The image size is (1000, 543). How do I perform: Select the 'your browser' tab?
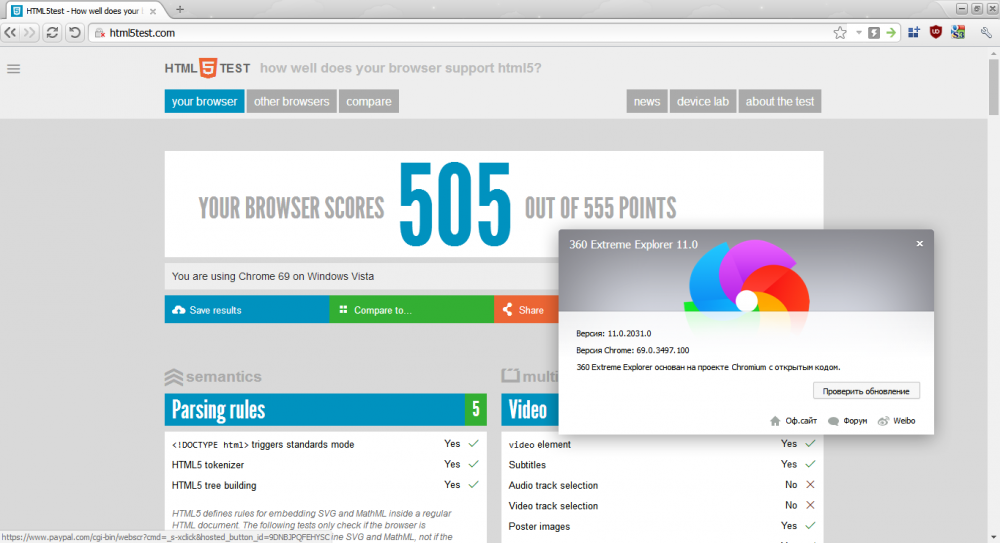pos(204,101)
